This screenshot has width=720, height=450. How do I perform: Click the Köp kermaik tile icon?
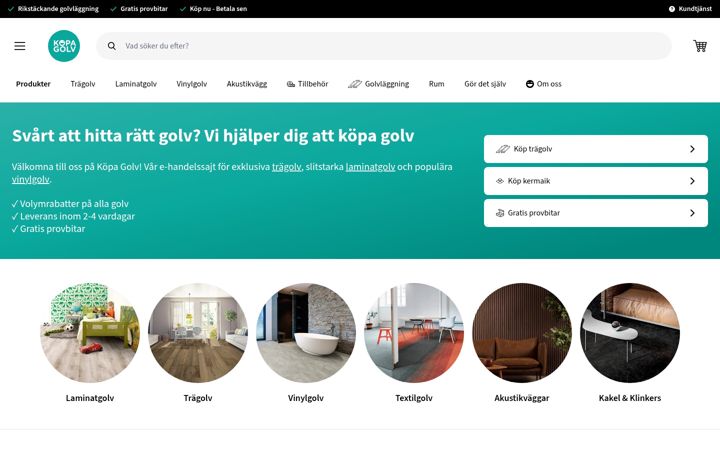coord(500,181)
